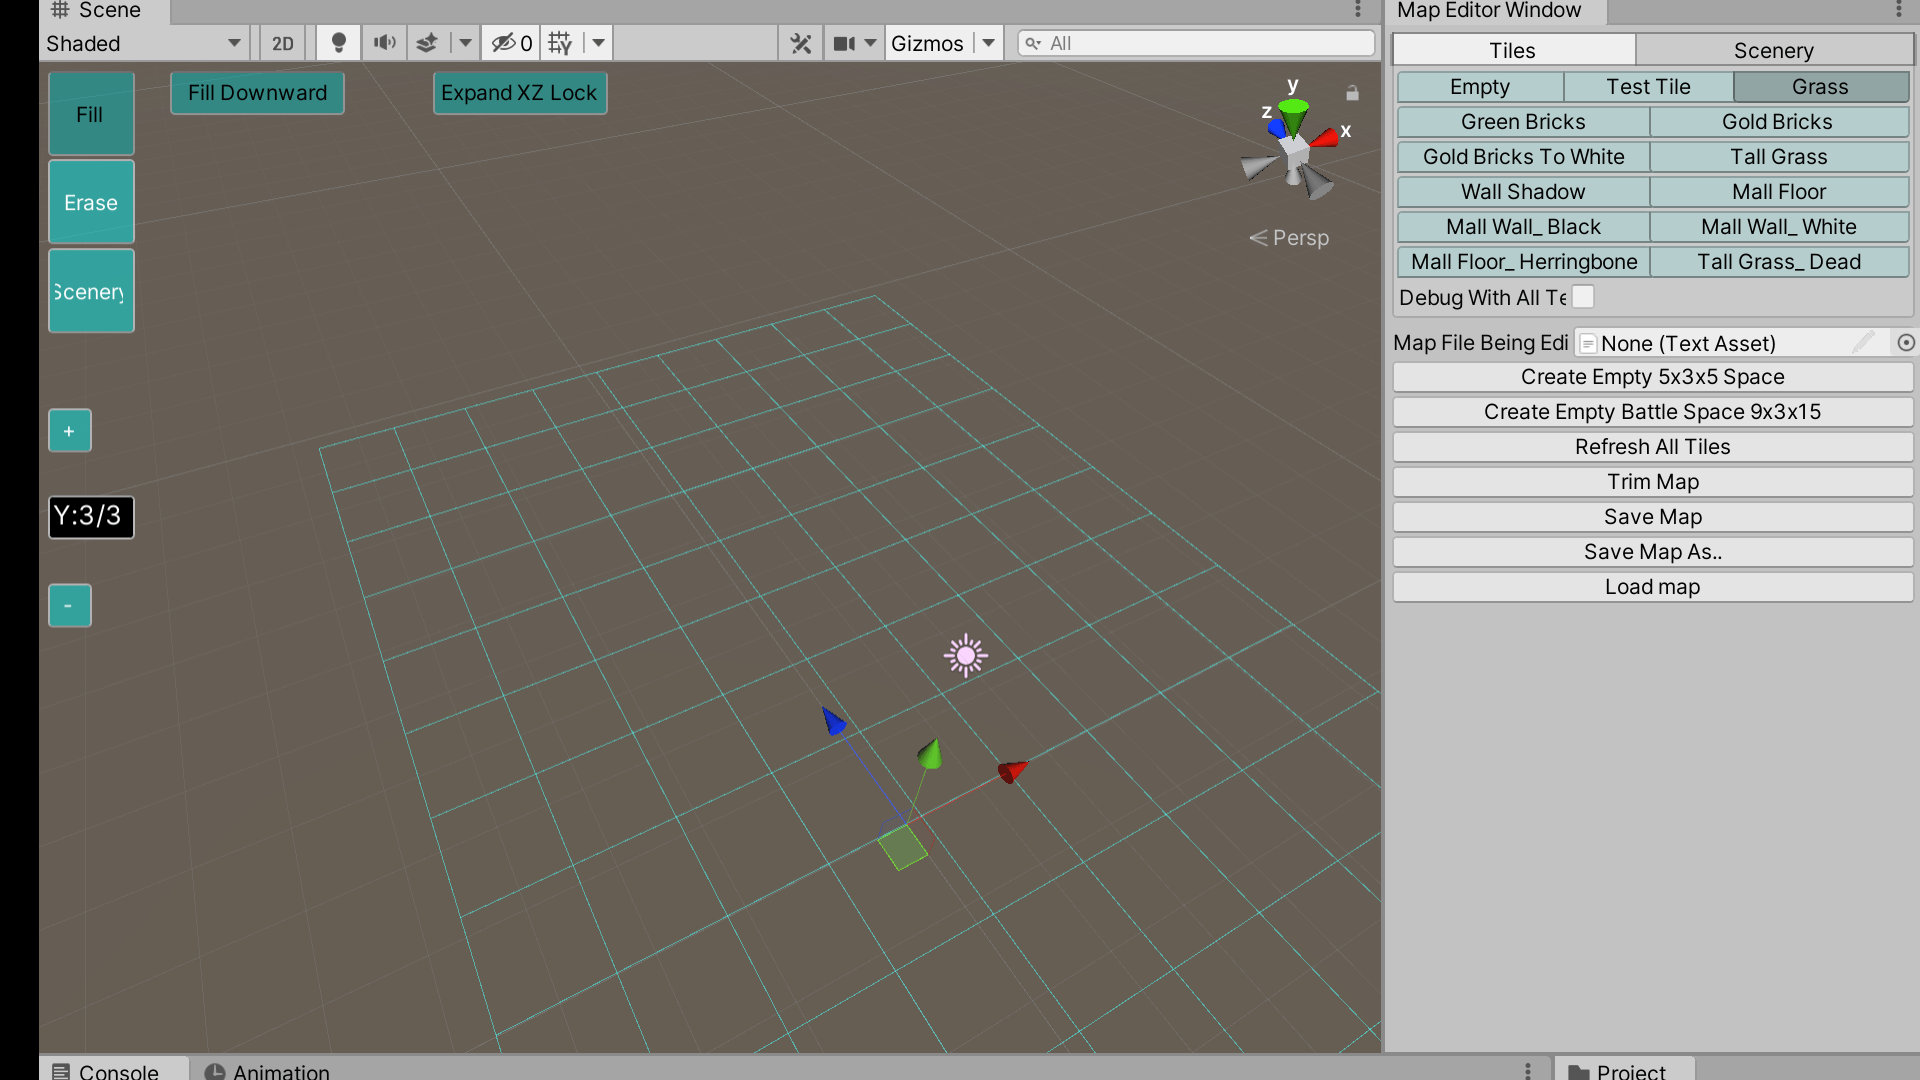Toggle 2D view mode
This screenshot has height=1080, width=1920.
pos(283,43)
